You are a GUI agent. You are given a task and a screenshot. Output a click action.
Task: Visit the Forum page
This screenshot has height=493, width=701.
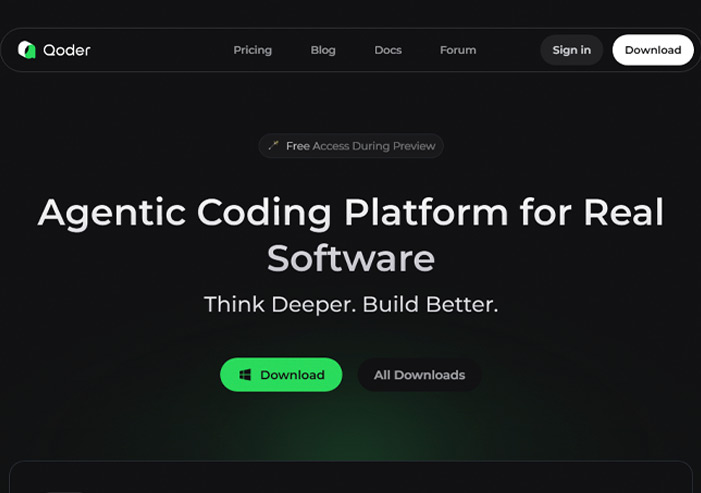coord(458,50)
